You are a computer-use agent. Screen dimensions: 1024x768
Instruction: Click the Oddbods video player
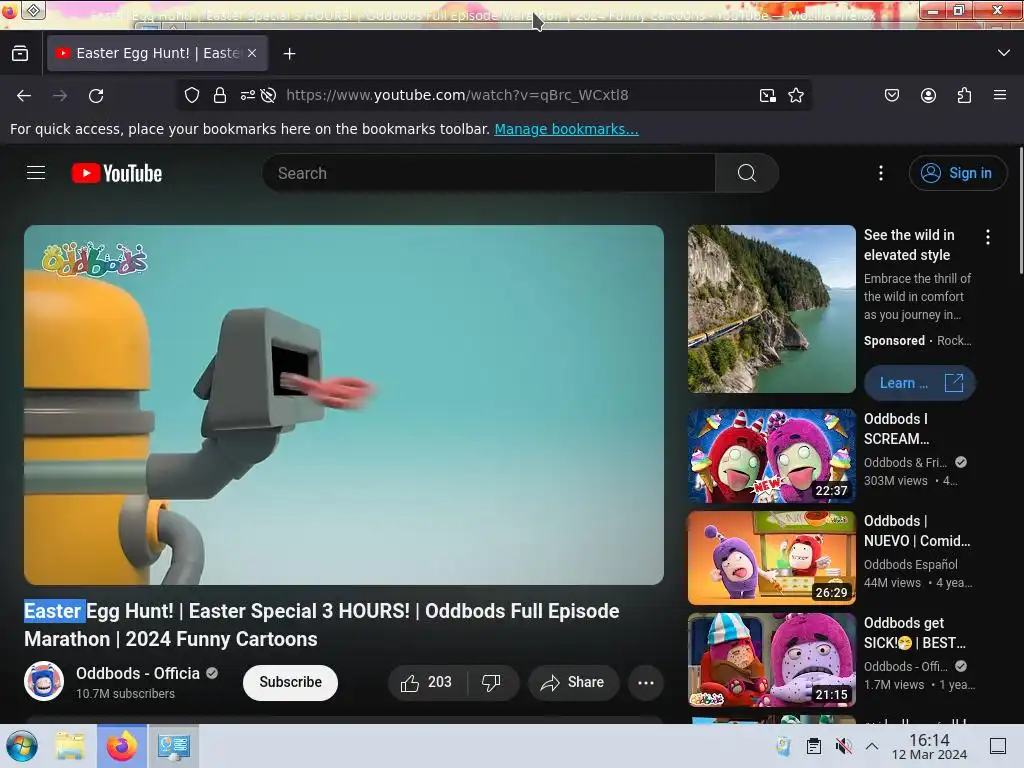tap(344, 405)
